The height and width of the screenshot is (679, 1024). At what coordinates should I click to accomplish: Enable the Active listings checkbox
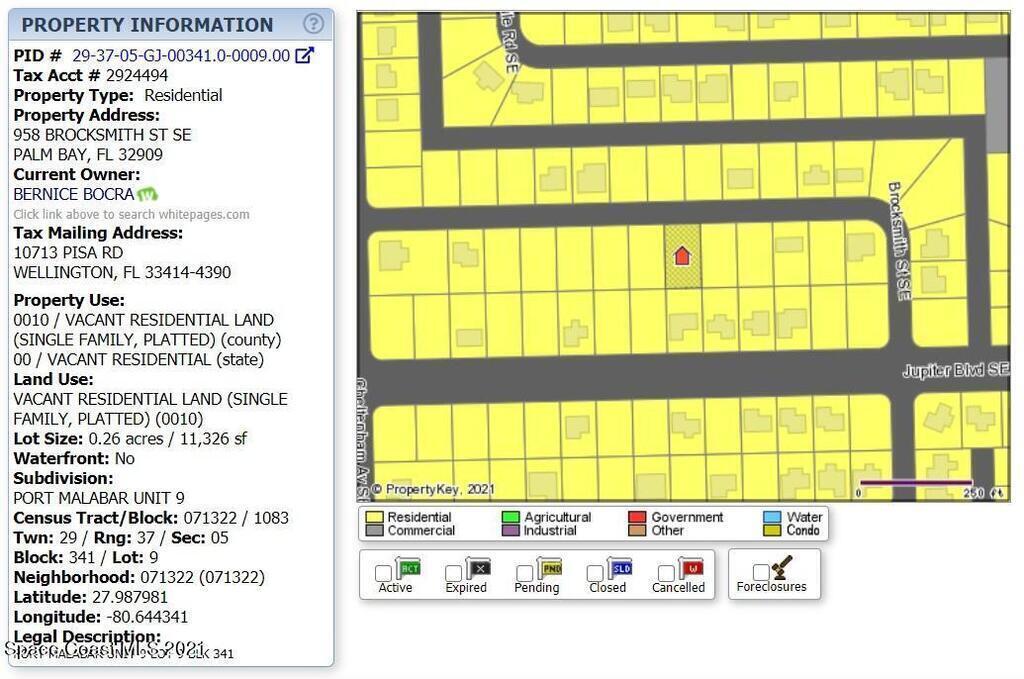point(383,573)
